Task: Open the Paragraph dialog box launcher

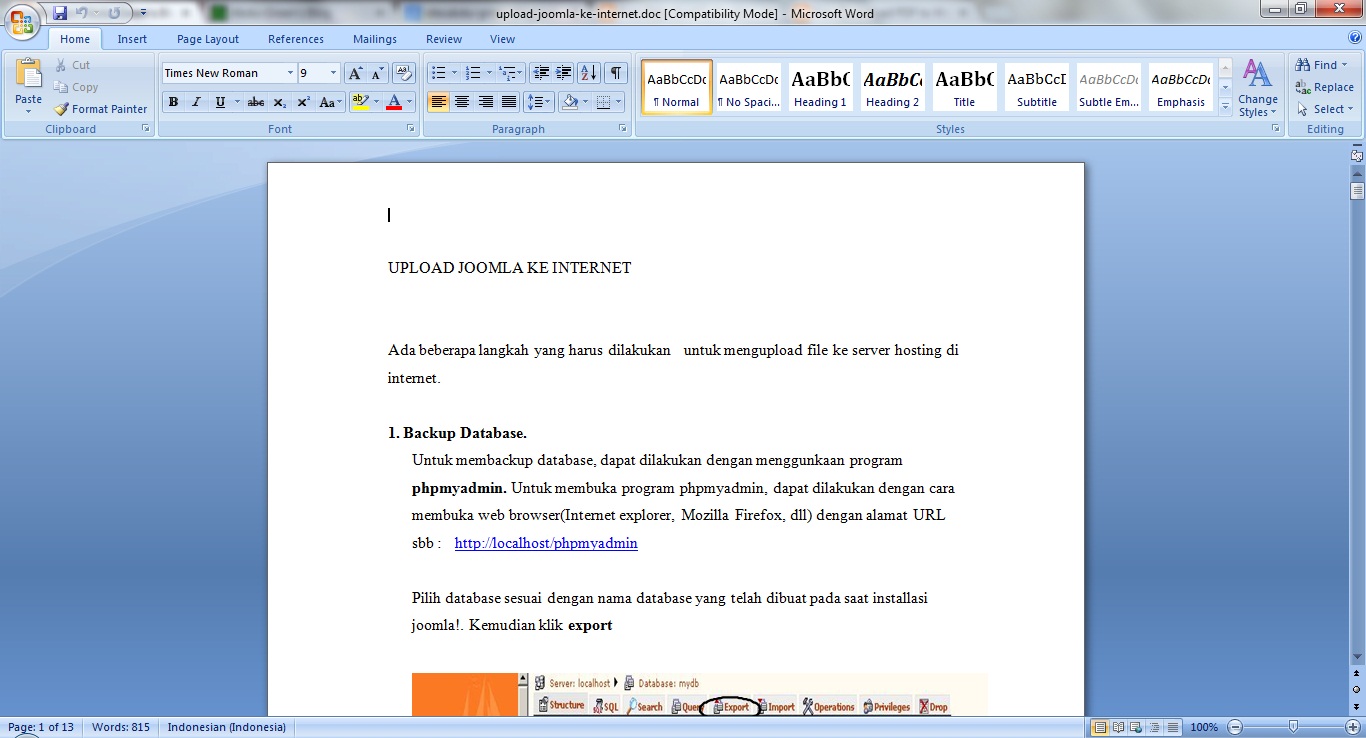Action: point(623,129)
